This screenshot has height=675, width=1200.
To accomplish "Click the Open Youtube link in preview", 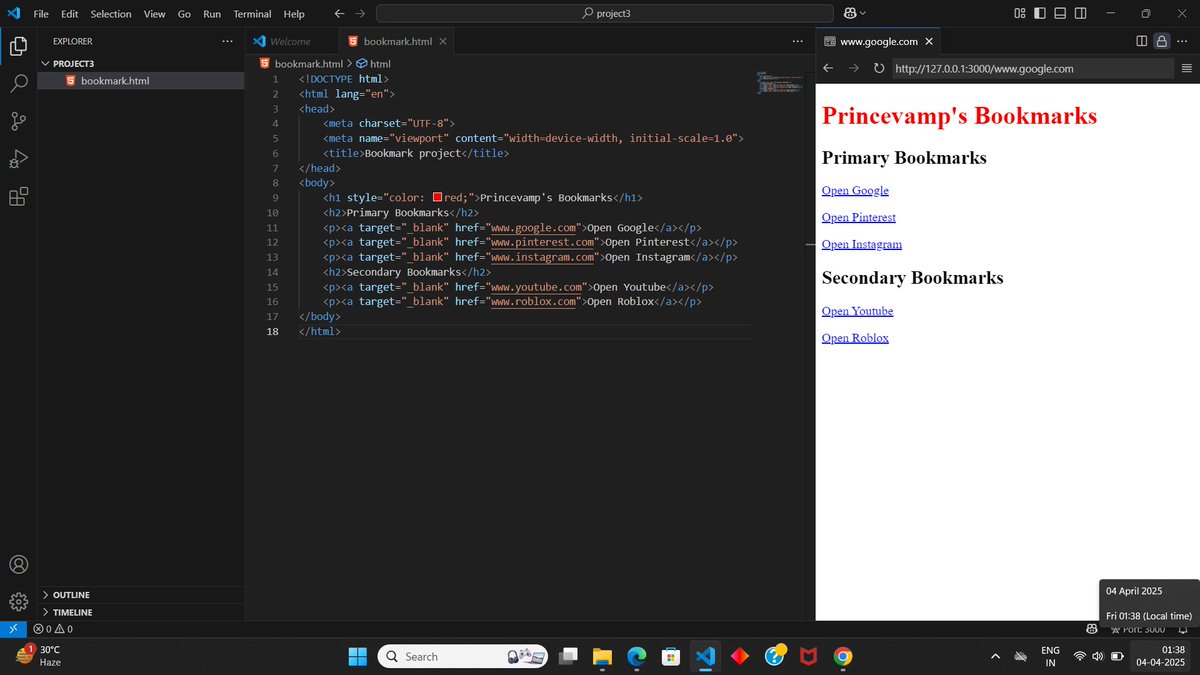I will [x=857, y=311].
